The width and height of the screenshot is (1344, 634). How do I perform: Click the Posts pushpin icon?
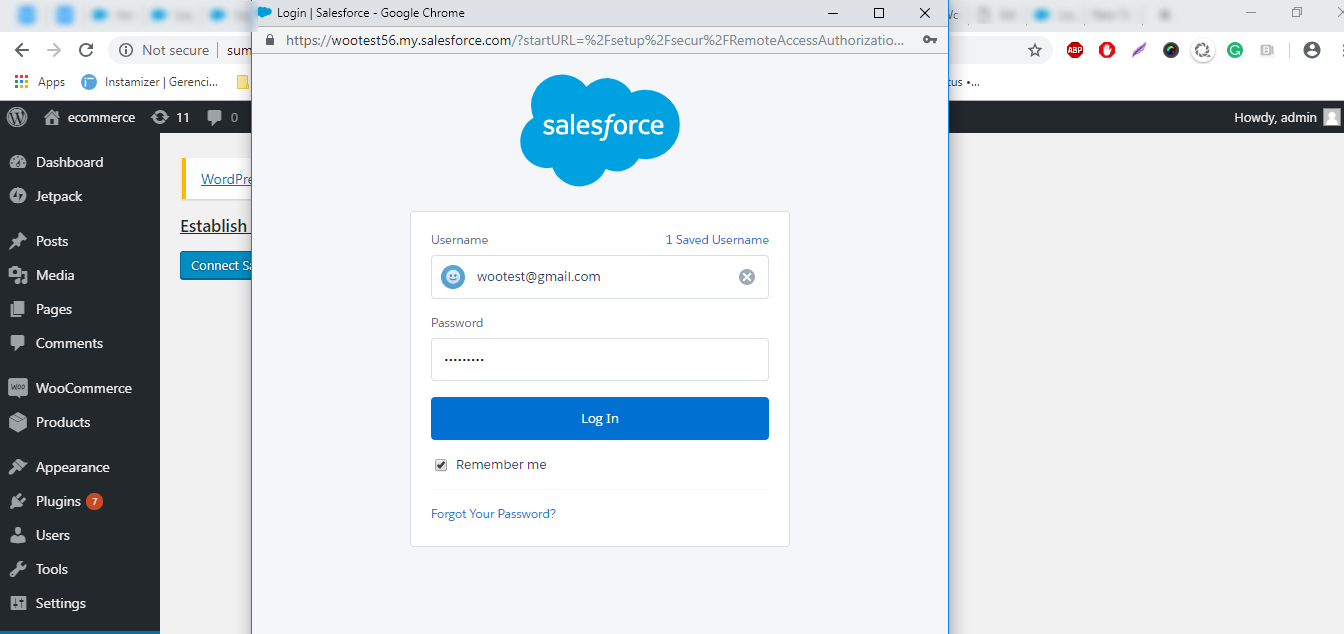[x=17, y=241]
